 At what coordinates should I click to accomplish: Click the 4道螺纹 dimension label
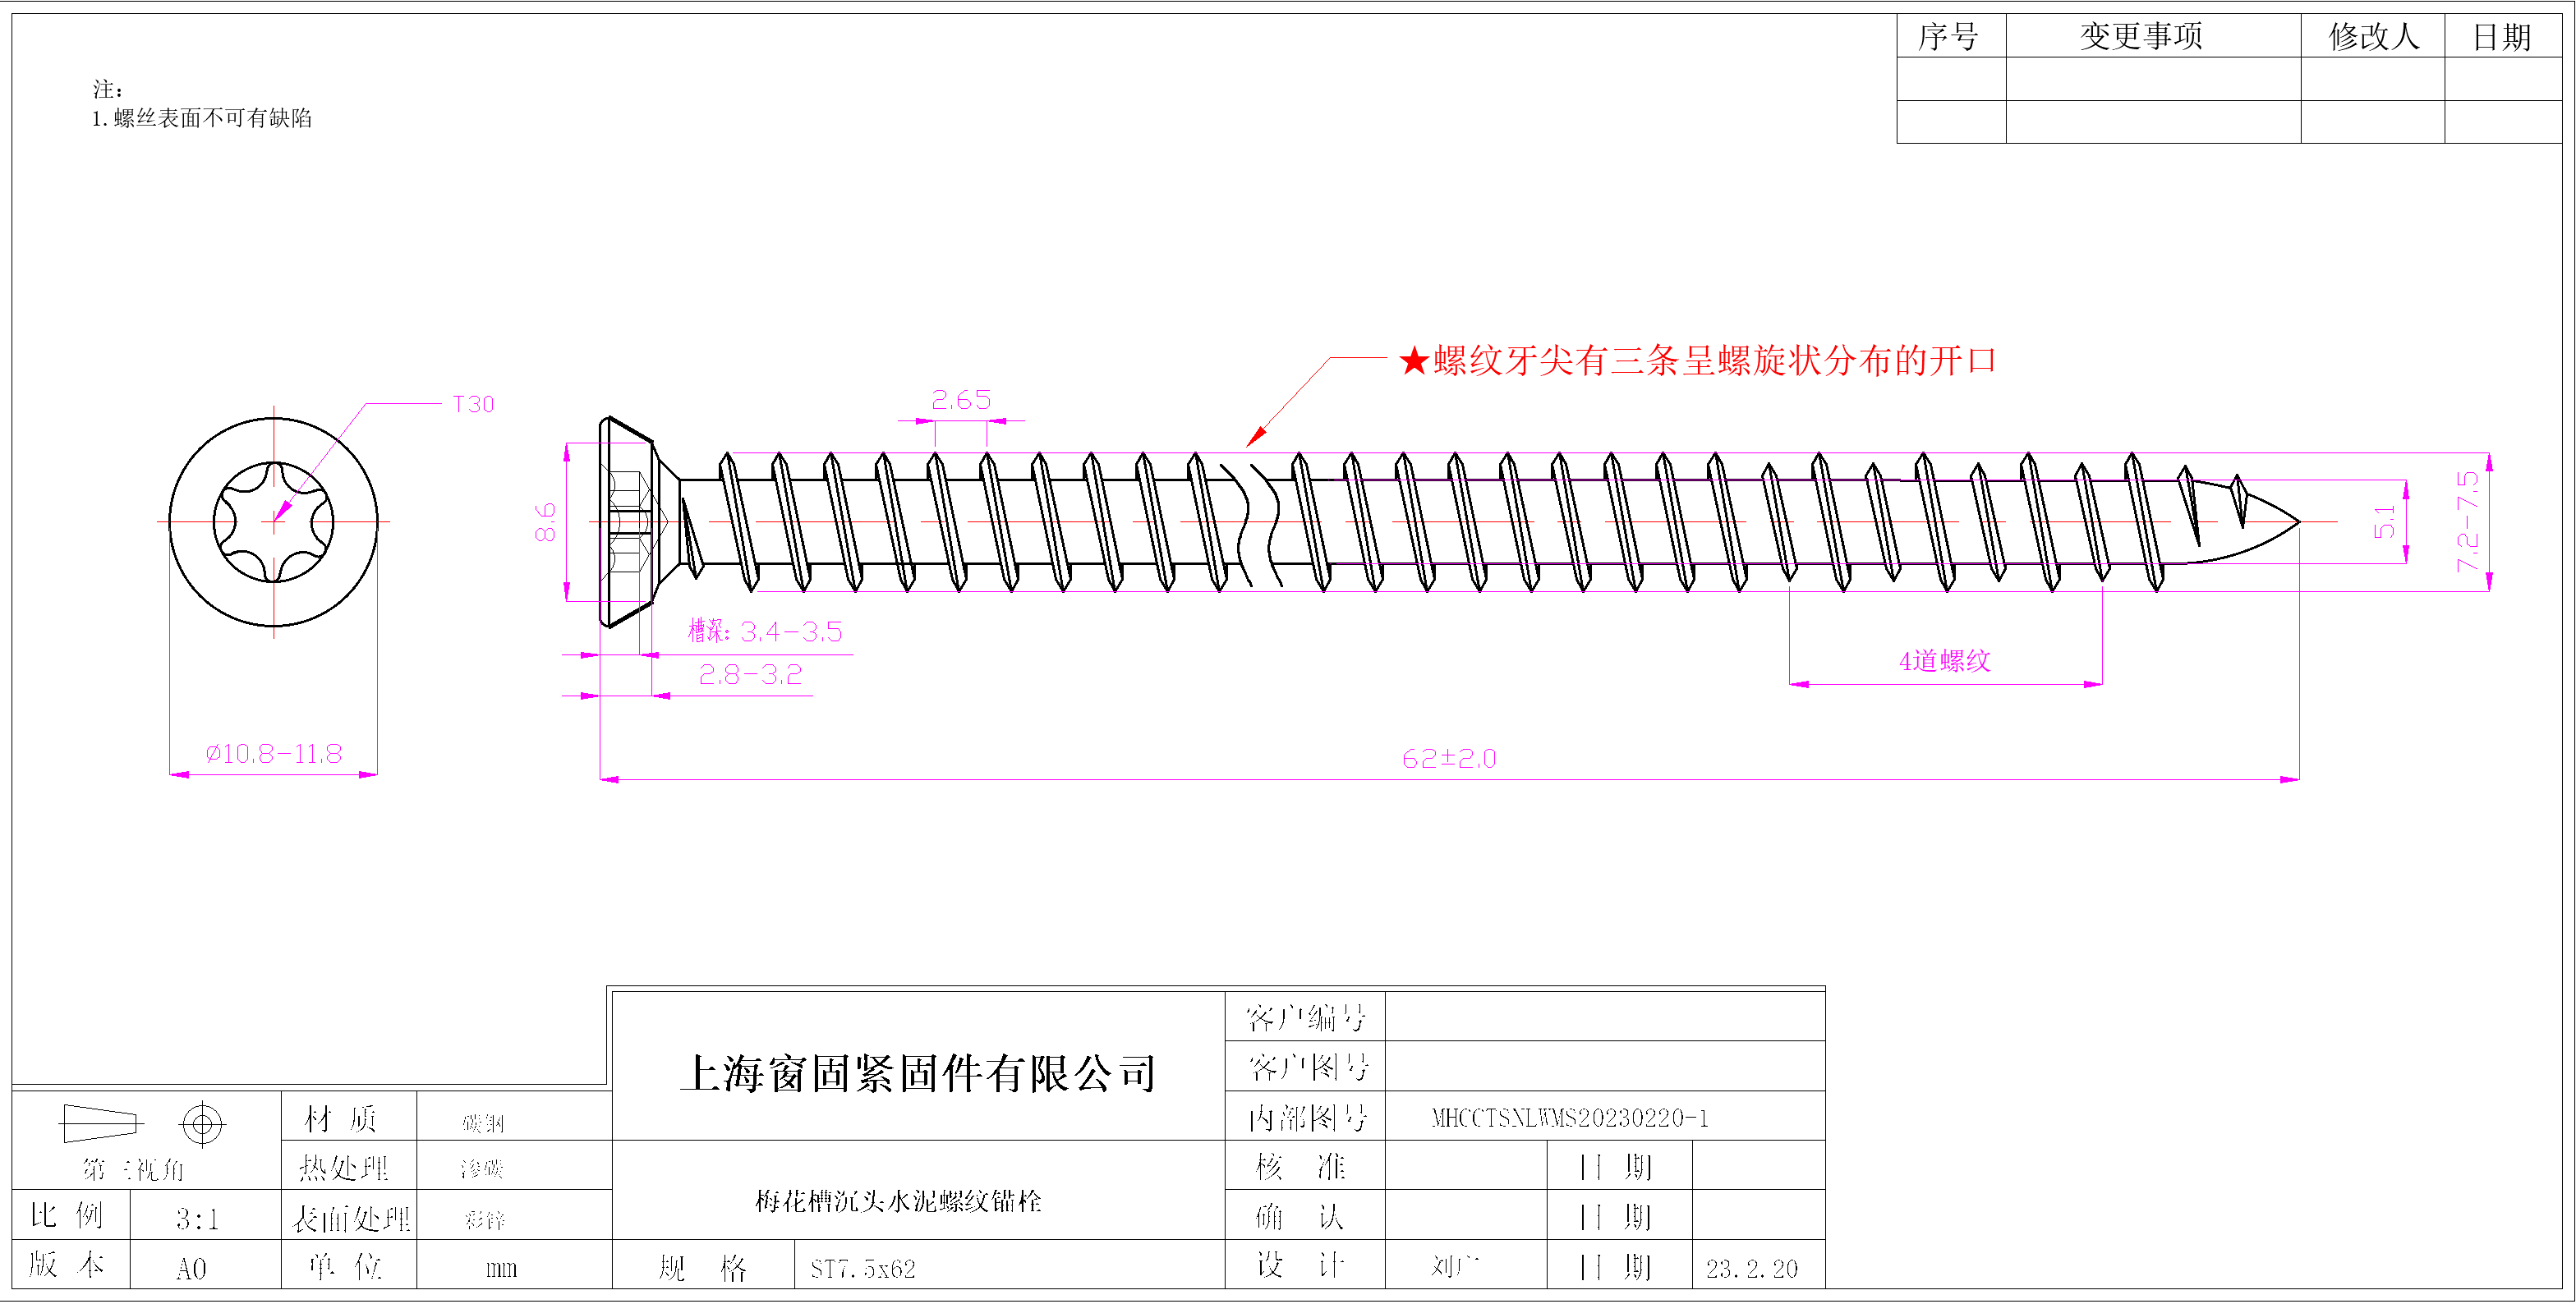[x=1944, y=661]
